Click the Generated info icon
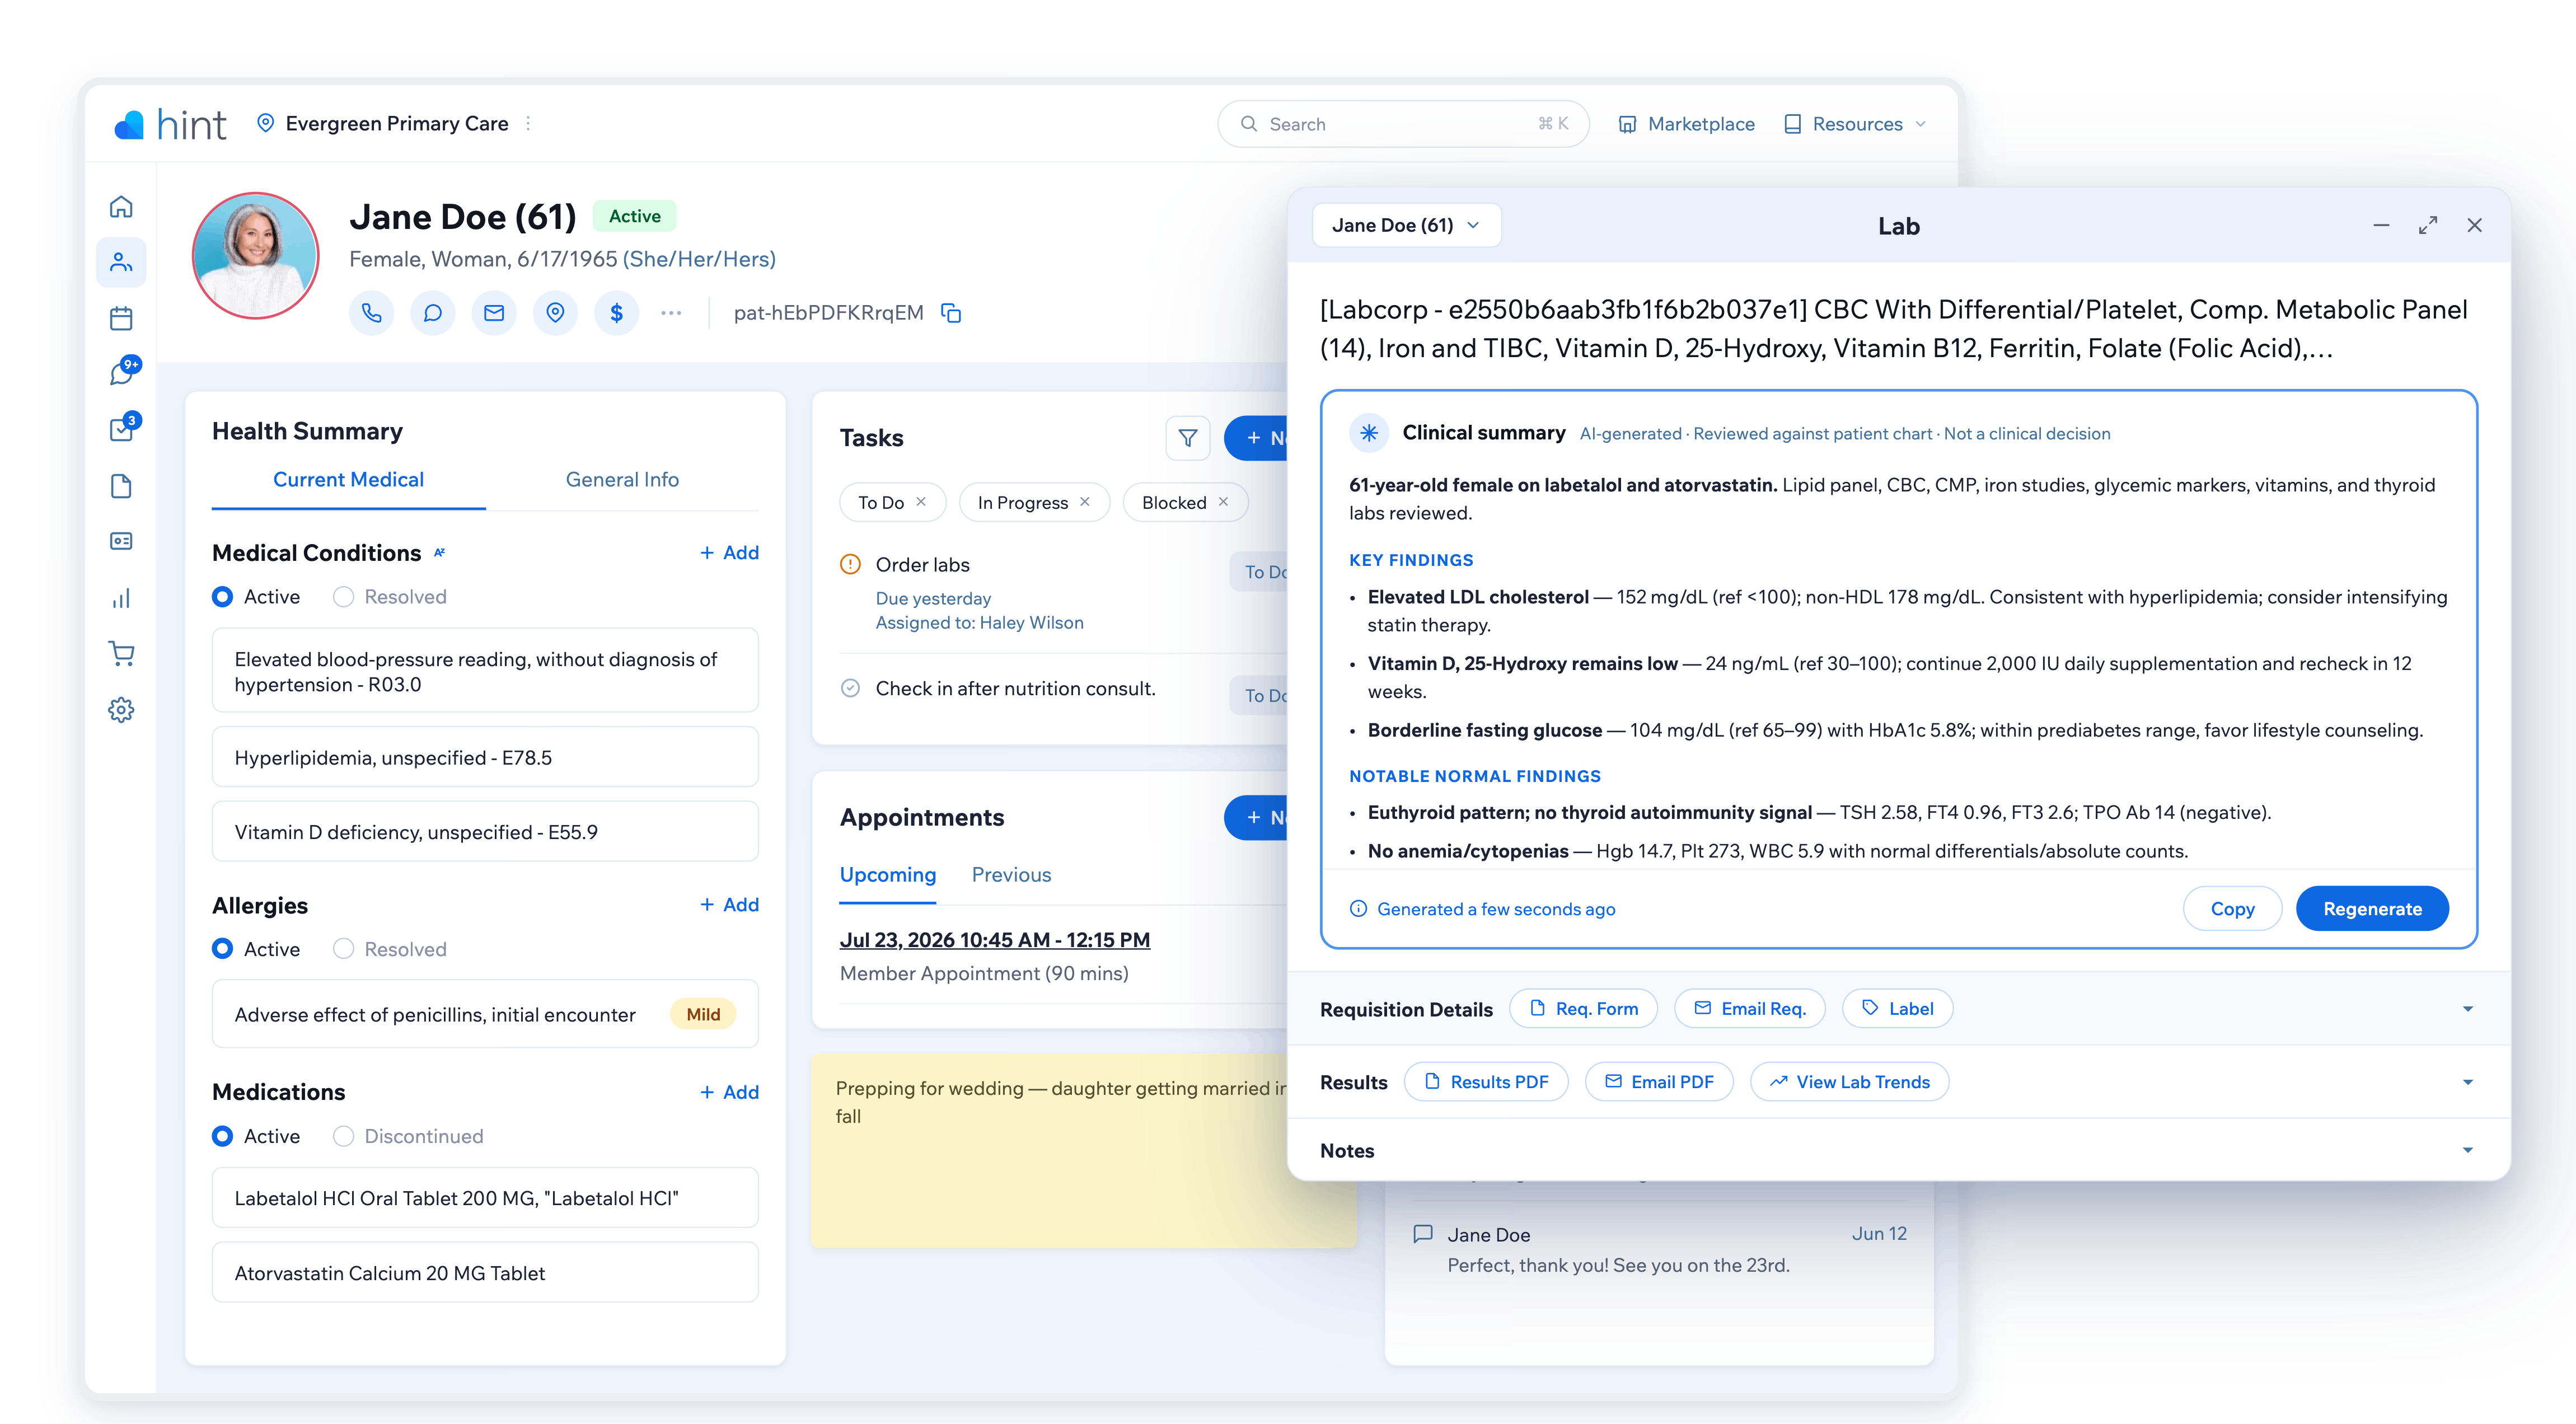The image size is (2576, 1424). click(1358, 908)
